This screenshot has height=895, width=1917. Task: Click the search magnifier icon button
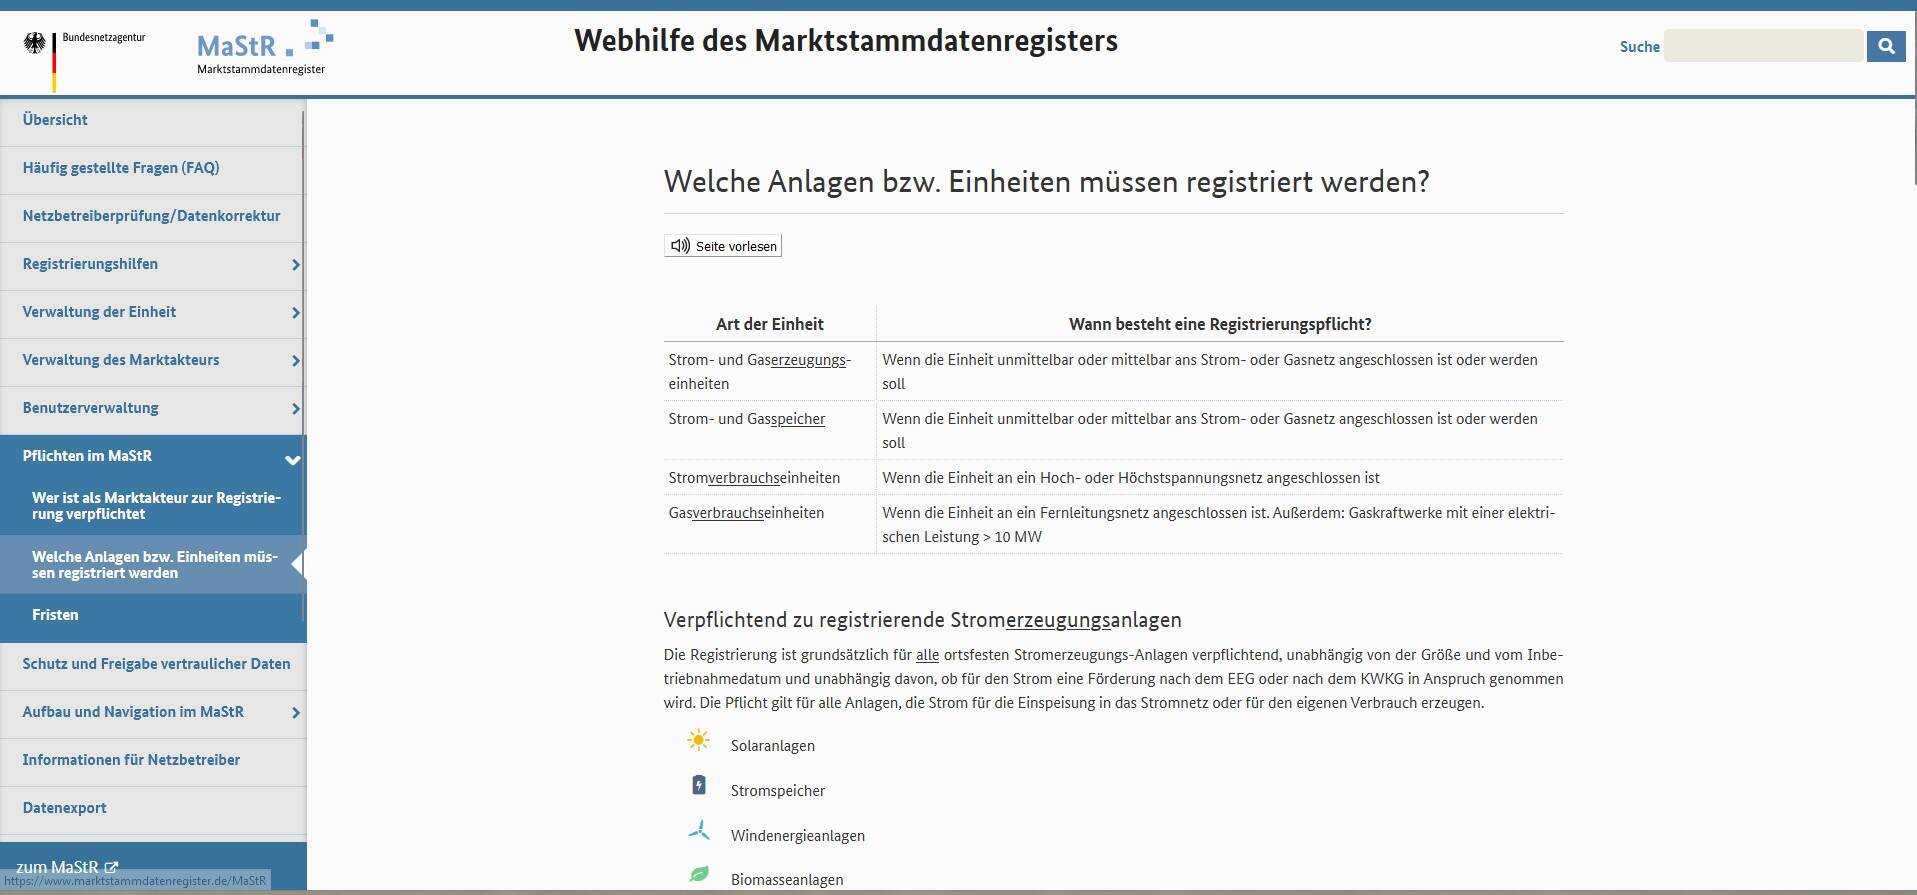pyautogui.click(x=1886, y=46)
